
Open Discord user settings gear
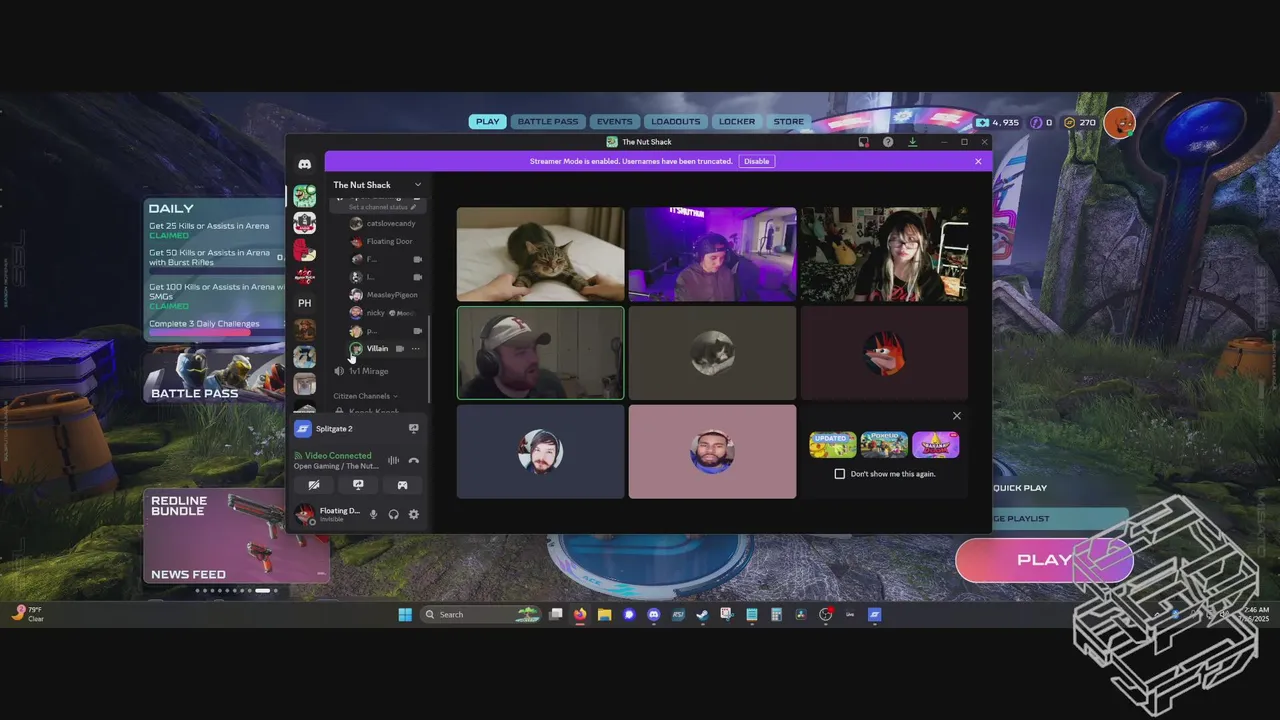point(414,515)
